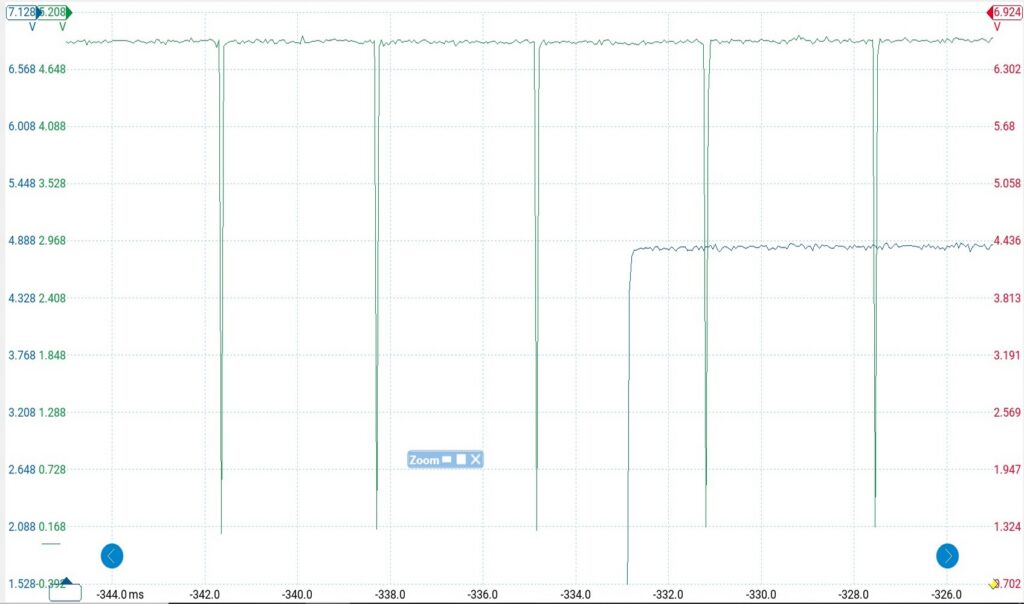1024x604 pixels.
Task: Click the first green spike near -342.0
Action: pyautogui.click(x=221, y=300)
